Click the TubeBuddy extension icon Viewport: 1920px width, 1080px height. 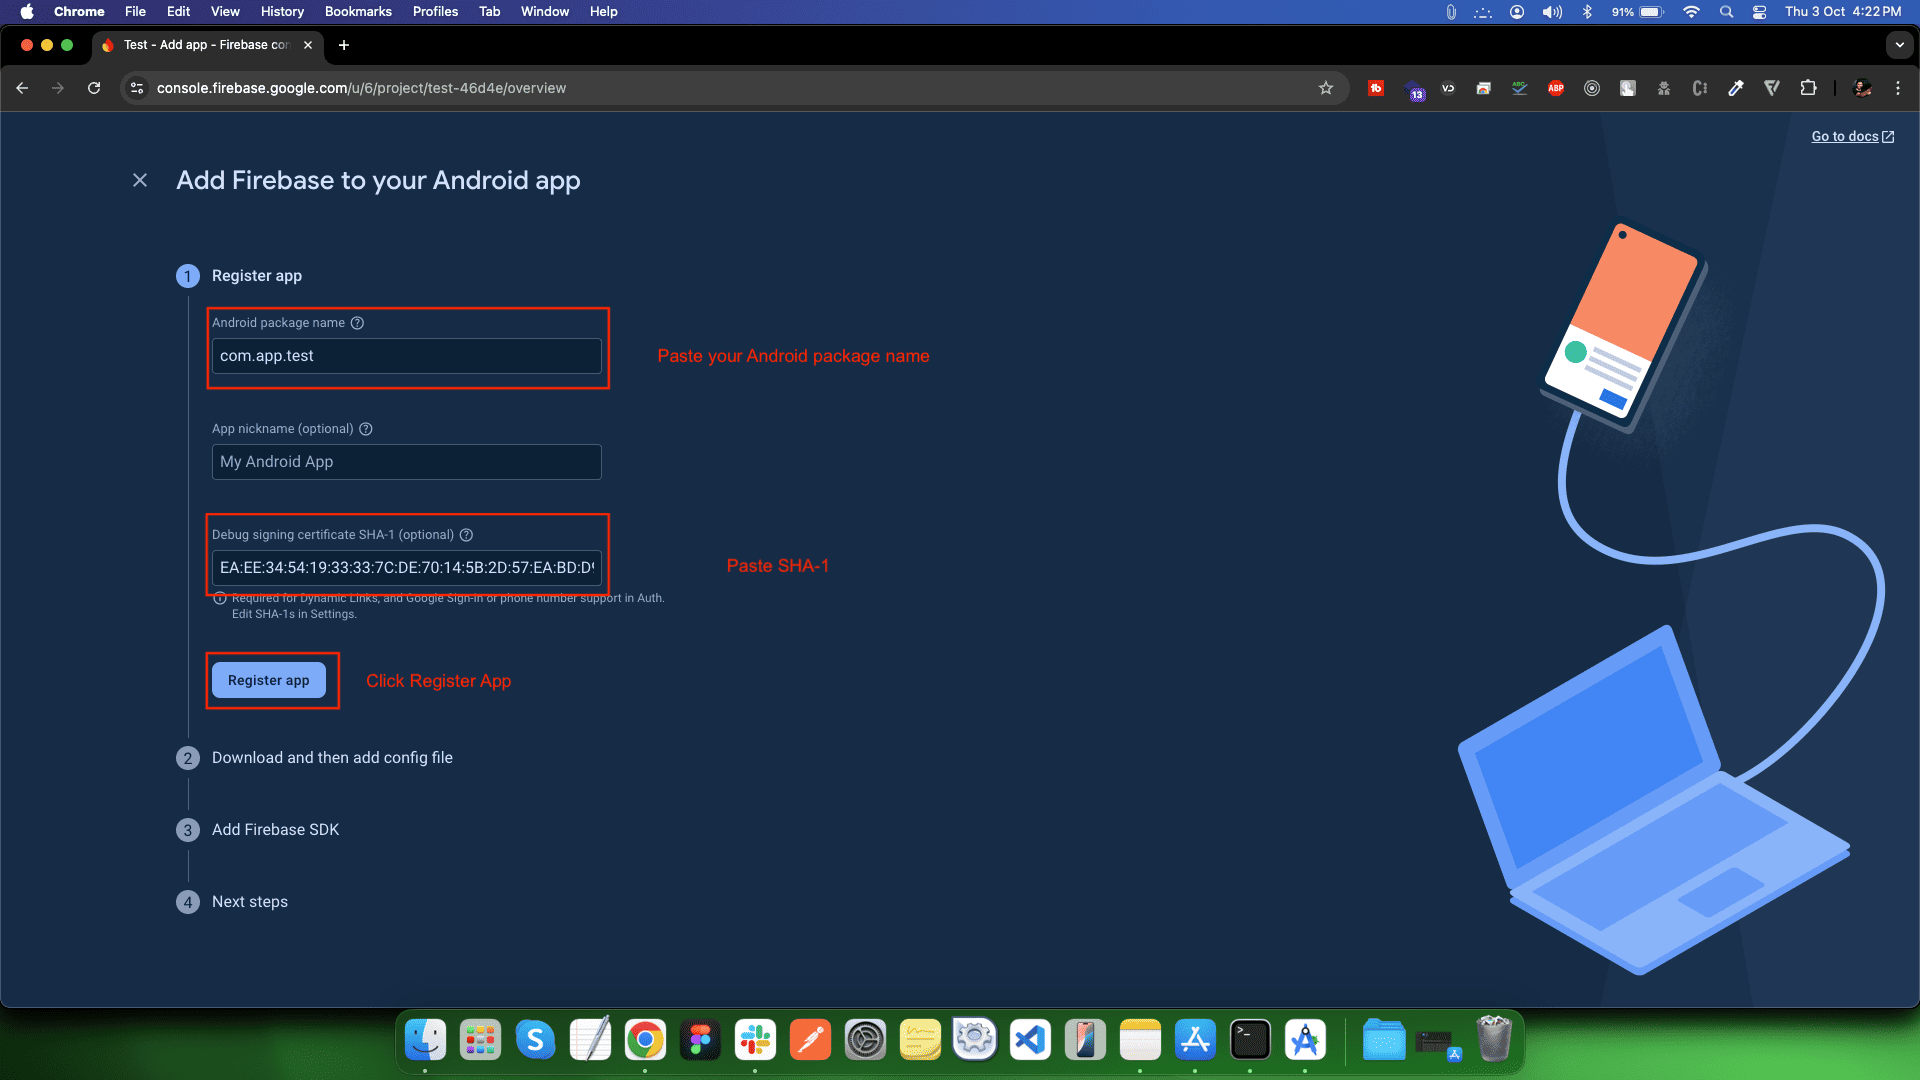click(x=1376, y=88)
